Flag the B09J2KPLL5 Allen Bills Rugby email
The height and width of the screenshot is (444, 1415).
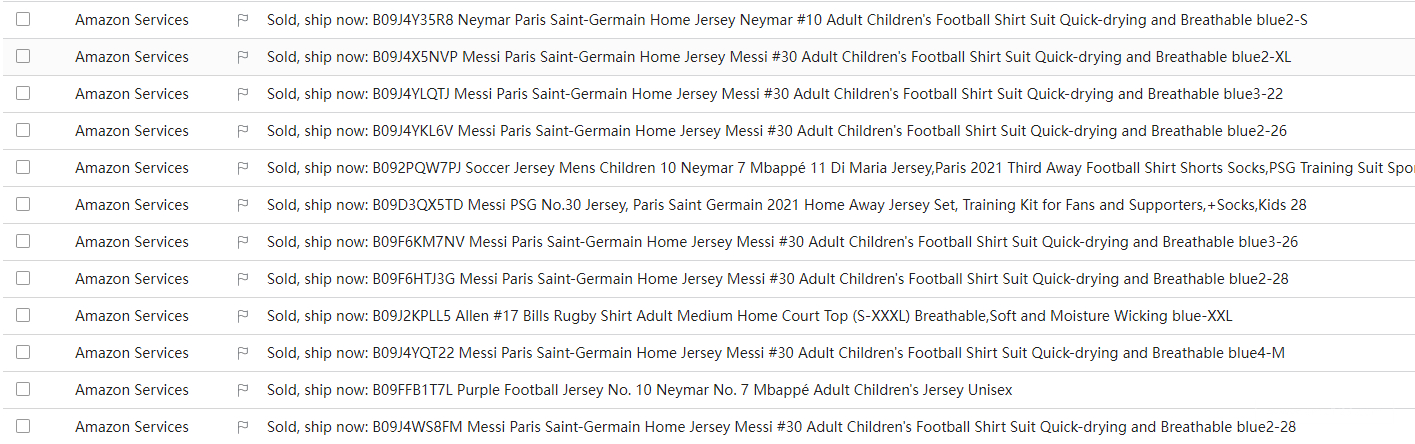(242, 316)
